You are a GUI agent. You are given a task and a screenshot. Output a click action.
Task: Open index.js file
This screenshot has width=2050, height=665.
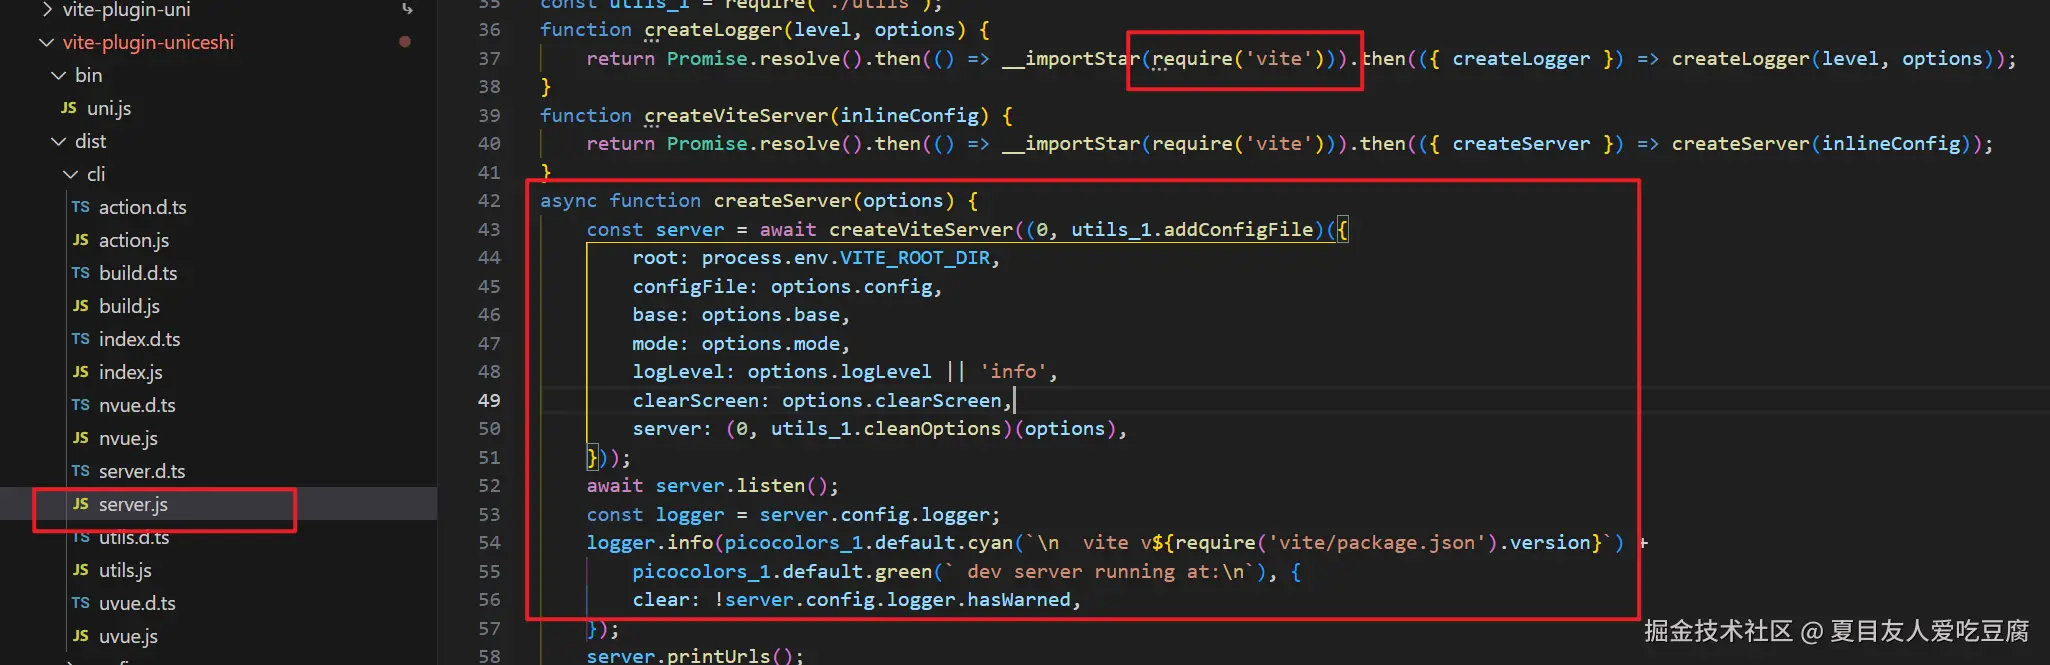[x=130, y=372]
